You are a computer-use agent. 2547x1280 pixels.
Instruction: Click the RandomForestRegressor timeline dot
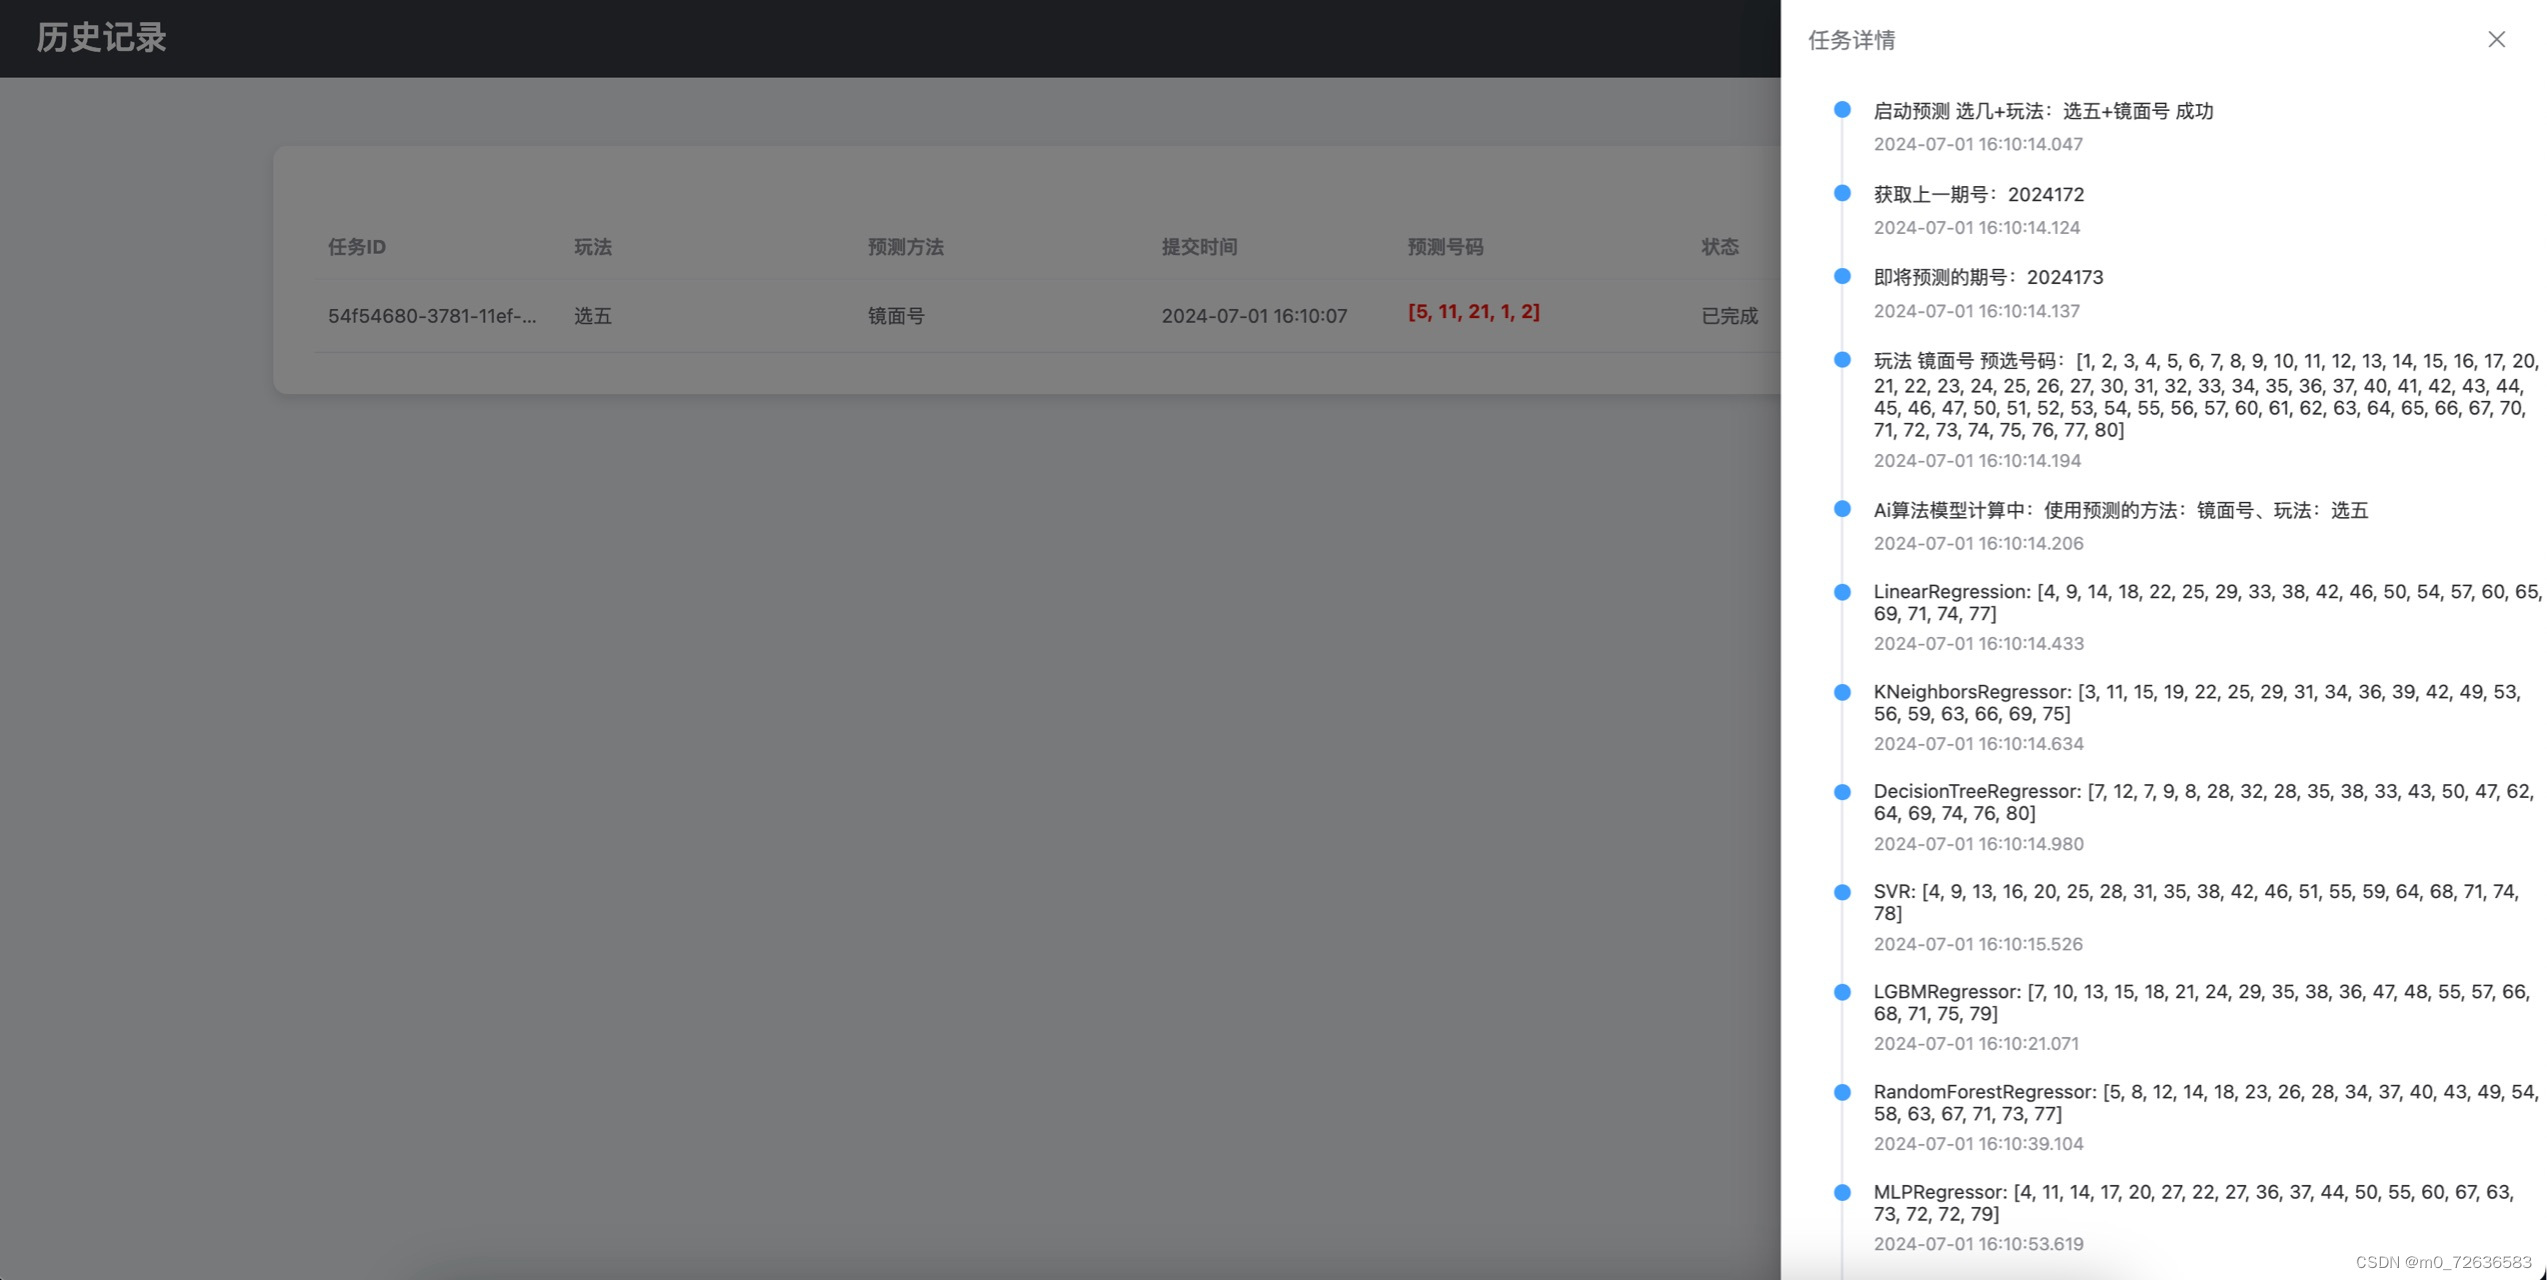tap(1842, 1092)
